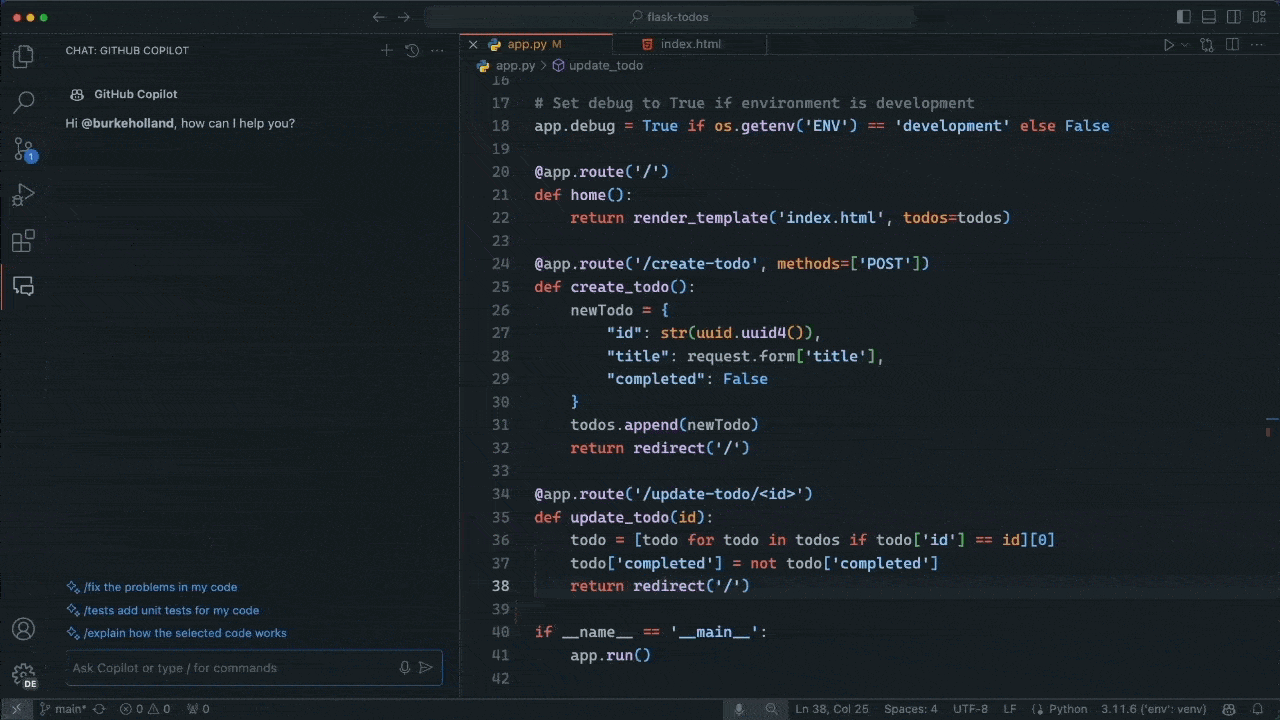Image resolution: width=1280 pixels, height=720 pixels.
Task: Open the Accounts menu in activity bar
Action: (x=23, y=629)
